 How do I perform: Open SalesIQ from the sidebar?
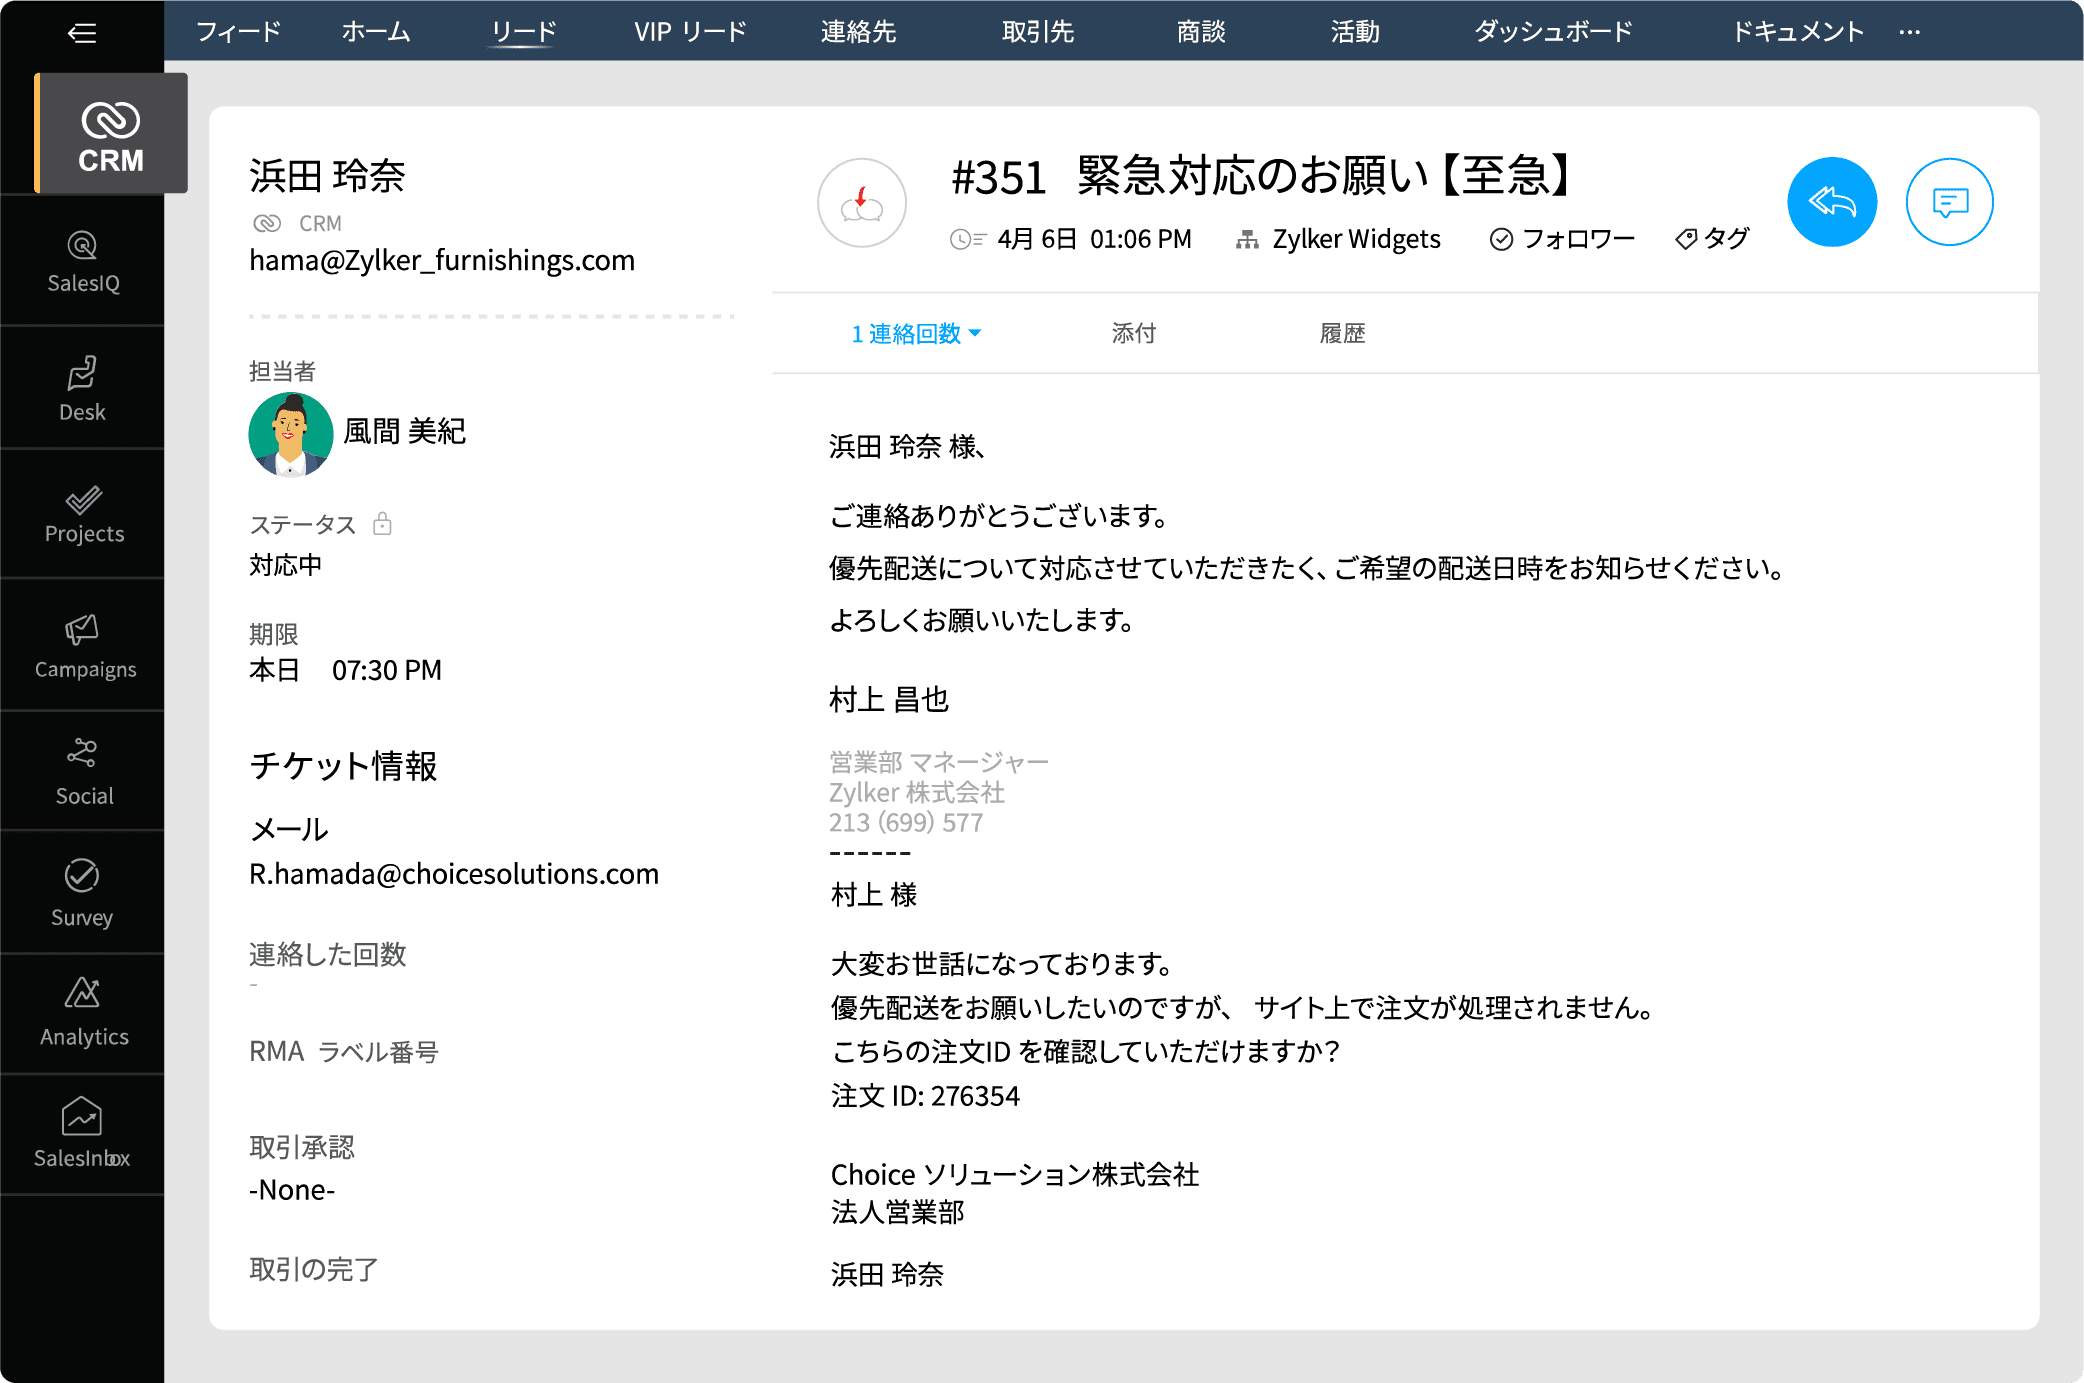click(83, 262)
